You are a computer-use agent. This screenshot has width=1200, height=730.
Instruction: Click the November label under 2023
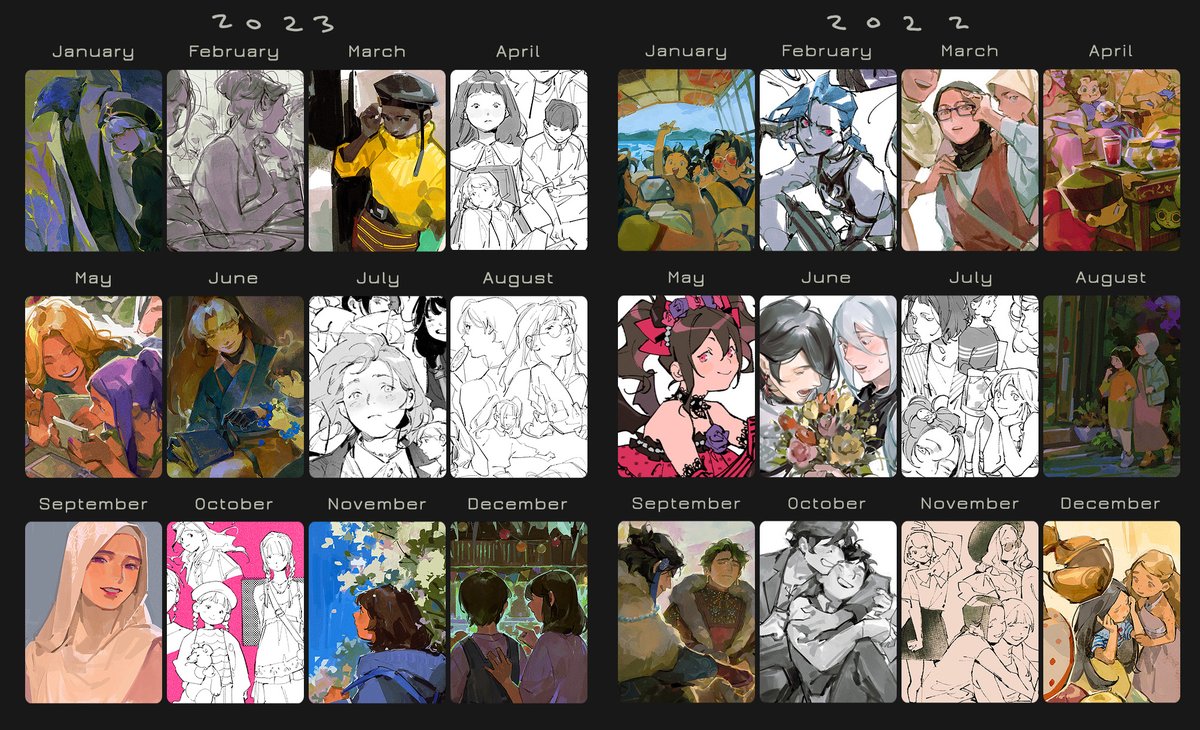(377, 504)
